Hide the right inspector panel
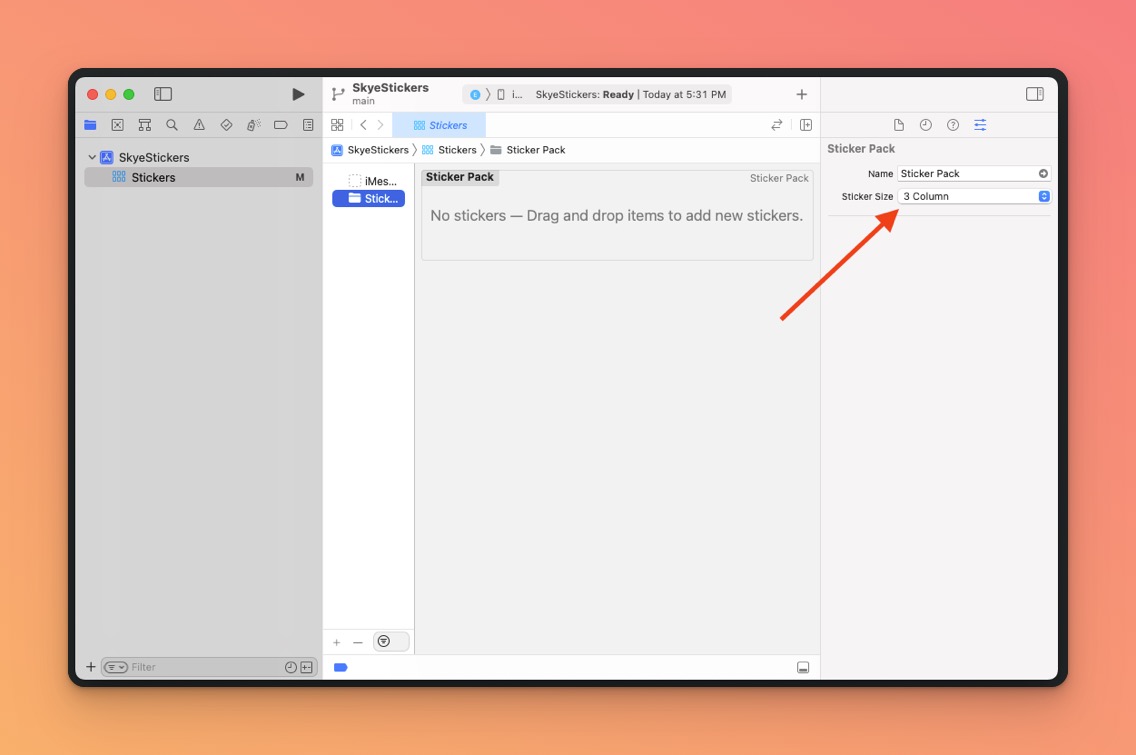This screenshot has height=755, width=1136. [x=1035, y=94]
